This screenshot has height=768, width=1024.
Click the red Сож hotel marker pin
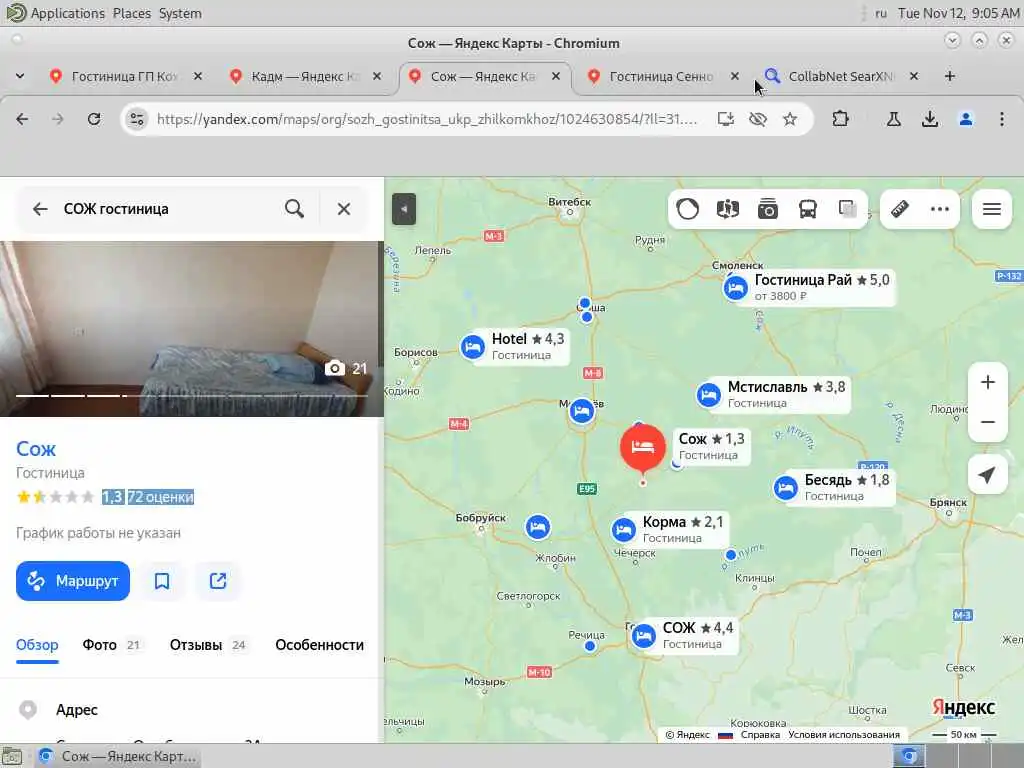pyautogui.click(x=643, y=448)
